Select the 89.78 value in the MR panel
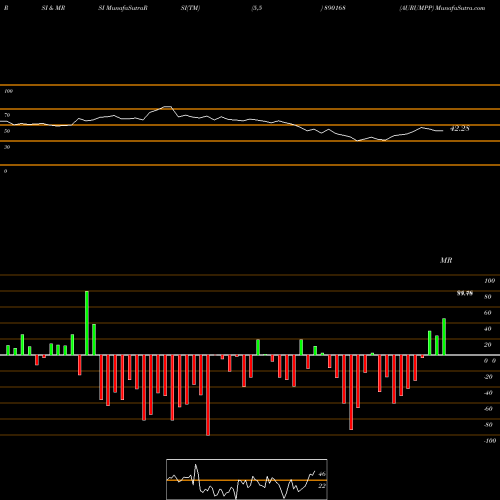This screenshot has width=500, height=500. [x=465, y=293]
